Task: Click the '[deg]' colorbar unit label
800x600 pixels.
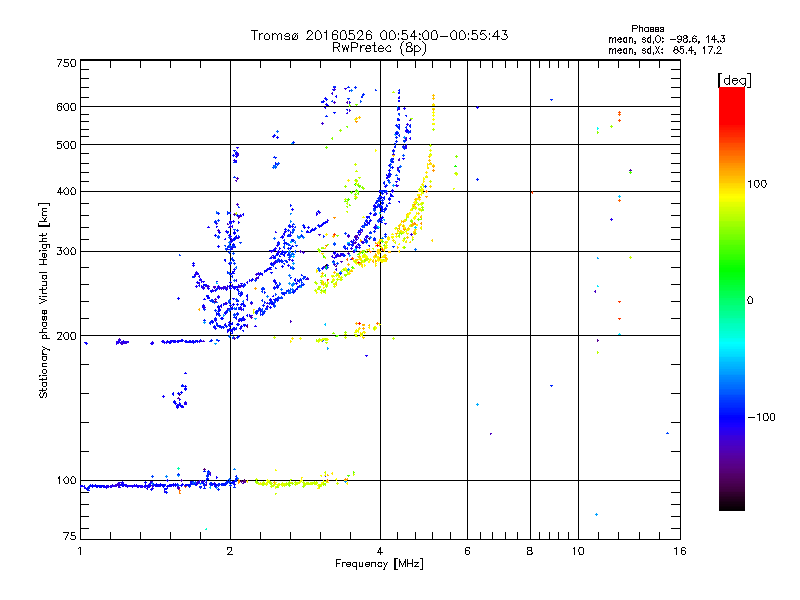Action: [x=734, y=80]
